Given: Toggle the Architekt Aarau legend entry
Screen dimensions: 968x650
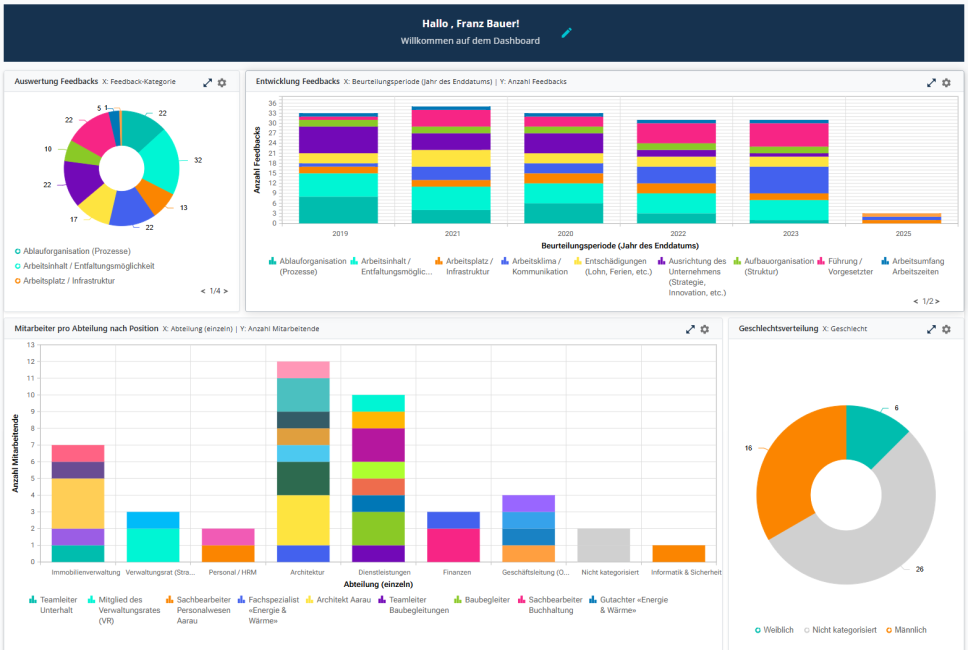Looking at the screenshot, I should click(345, 600).
